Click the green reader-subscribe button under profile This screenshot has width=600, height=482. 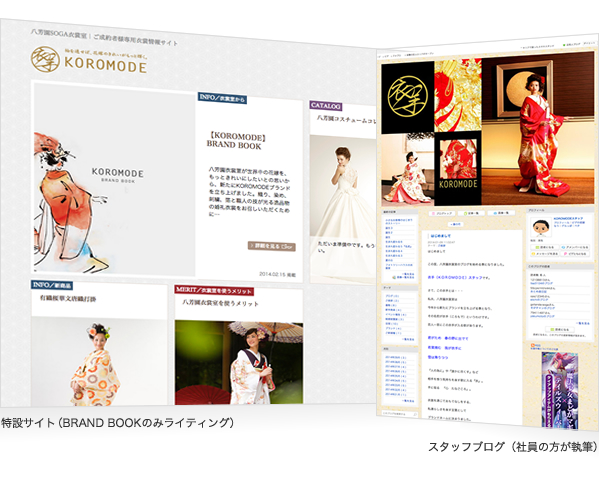click(545, 247)
